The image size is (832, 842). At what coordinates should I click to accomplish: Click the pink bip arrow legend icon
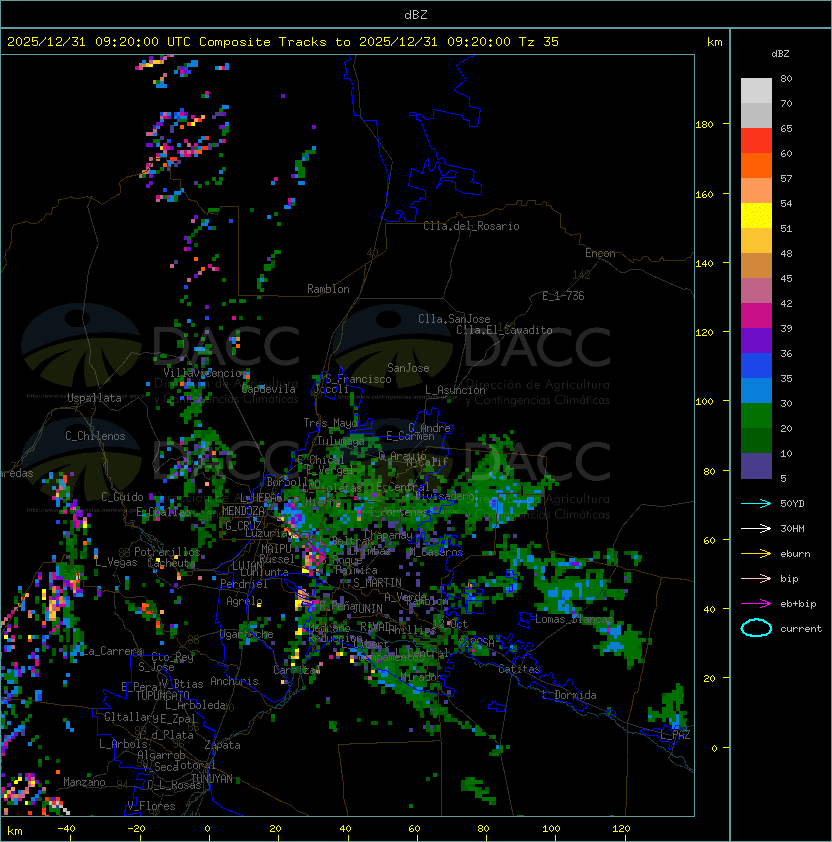(756, 579)
